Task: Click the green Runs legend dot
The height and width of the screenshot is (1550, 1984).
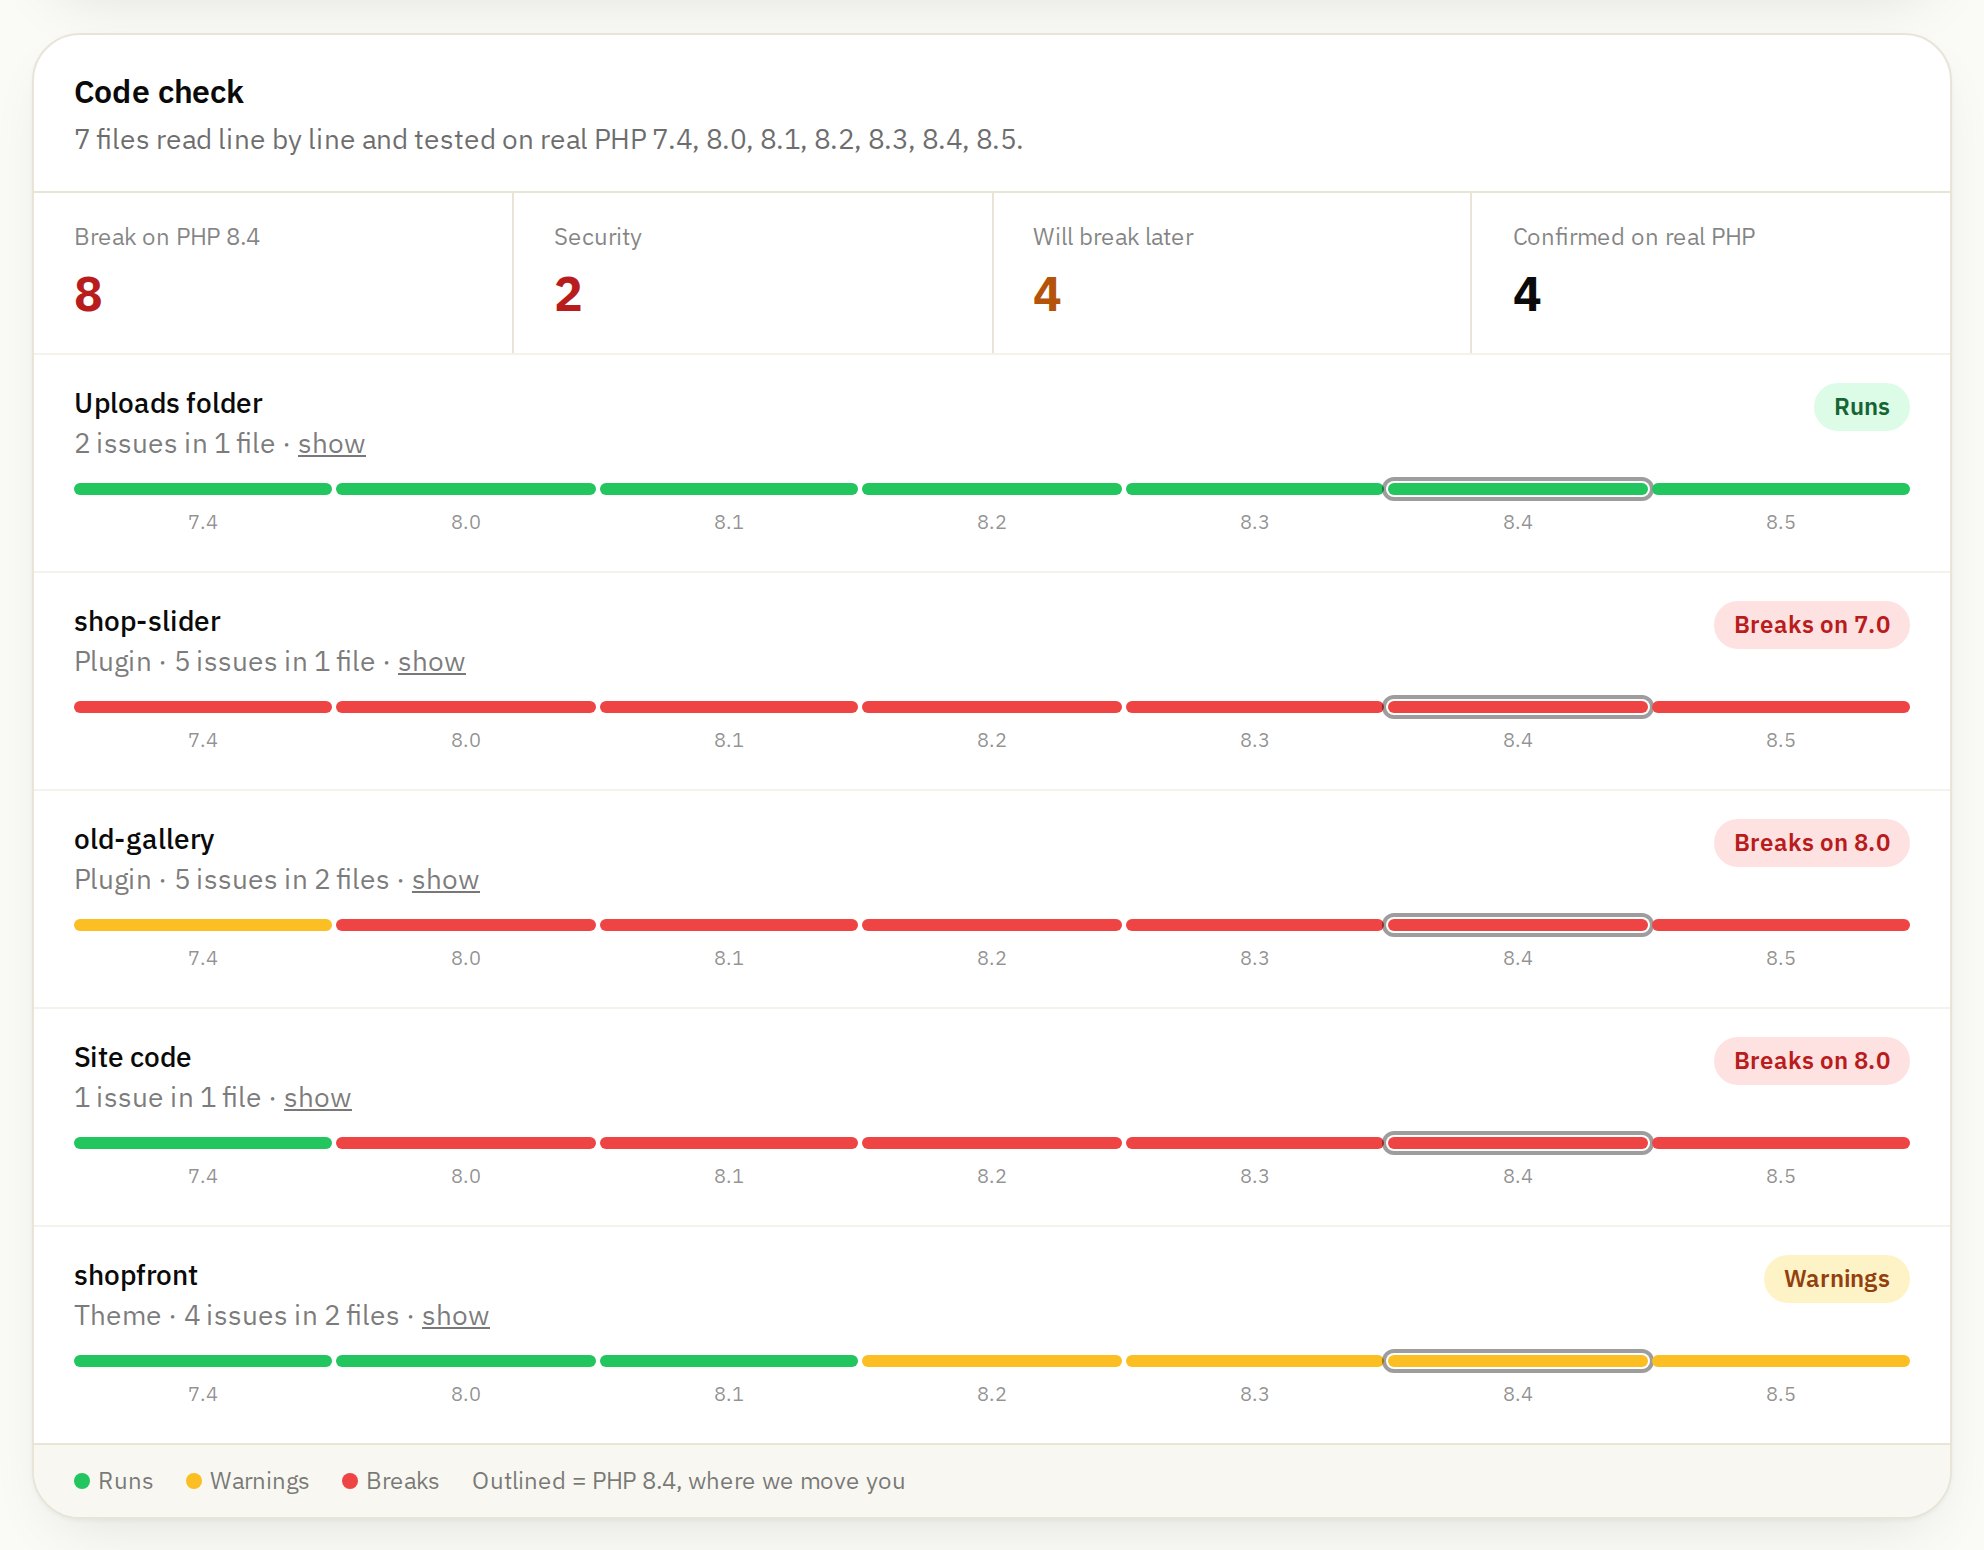Action: tap(82, 1481)
